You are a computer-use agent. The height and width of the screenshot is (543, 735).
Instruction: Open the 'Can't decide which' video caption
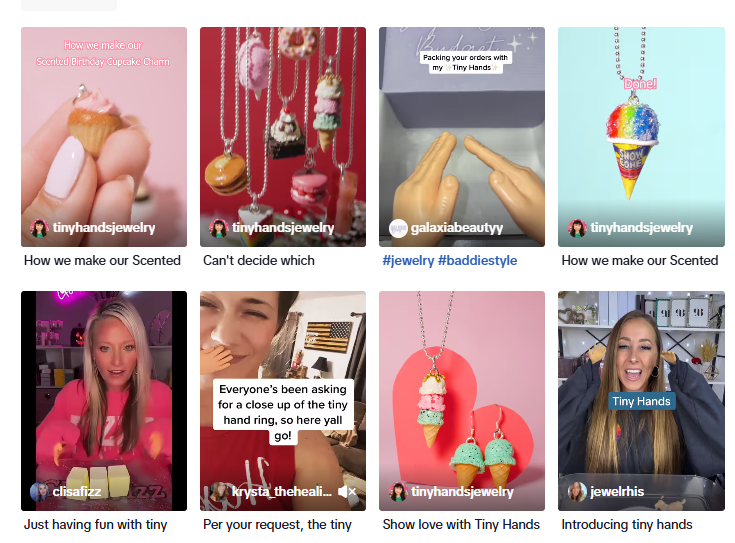(x=259, y=260)
